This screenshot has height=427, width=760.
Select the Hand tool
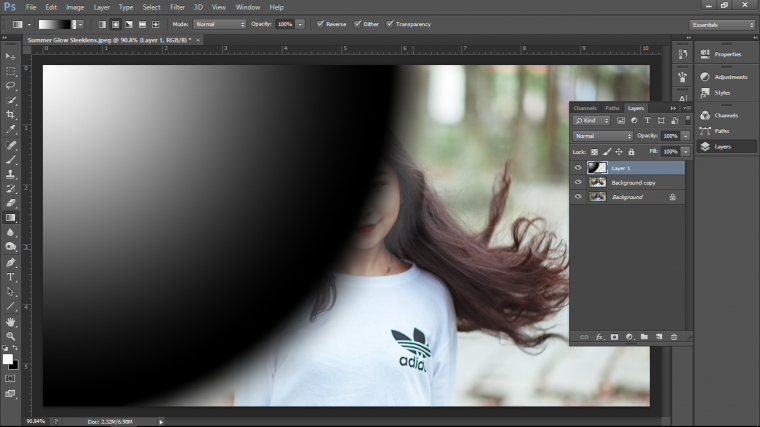coord(10,322)
